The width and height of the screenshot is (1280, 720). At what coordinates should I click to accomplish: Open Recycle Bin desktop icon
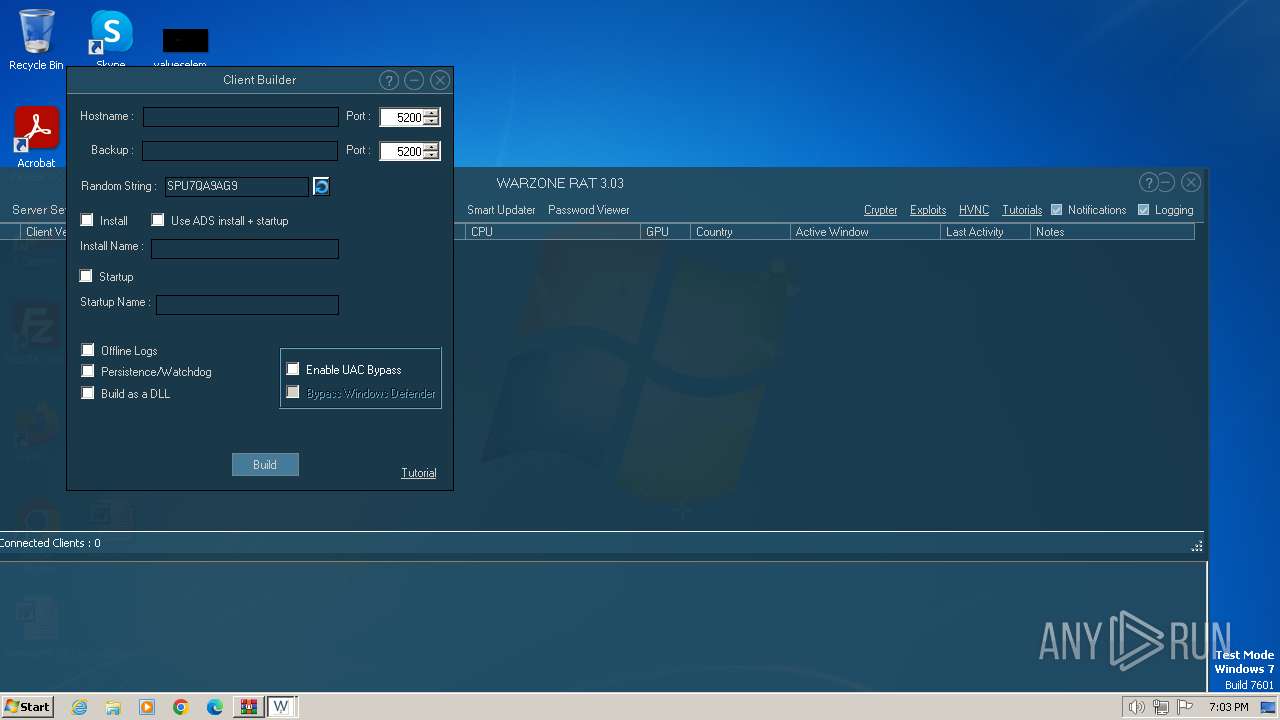[x=36, y=40]
